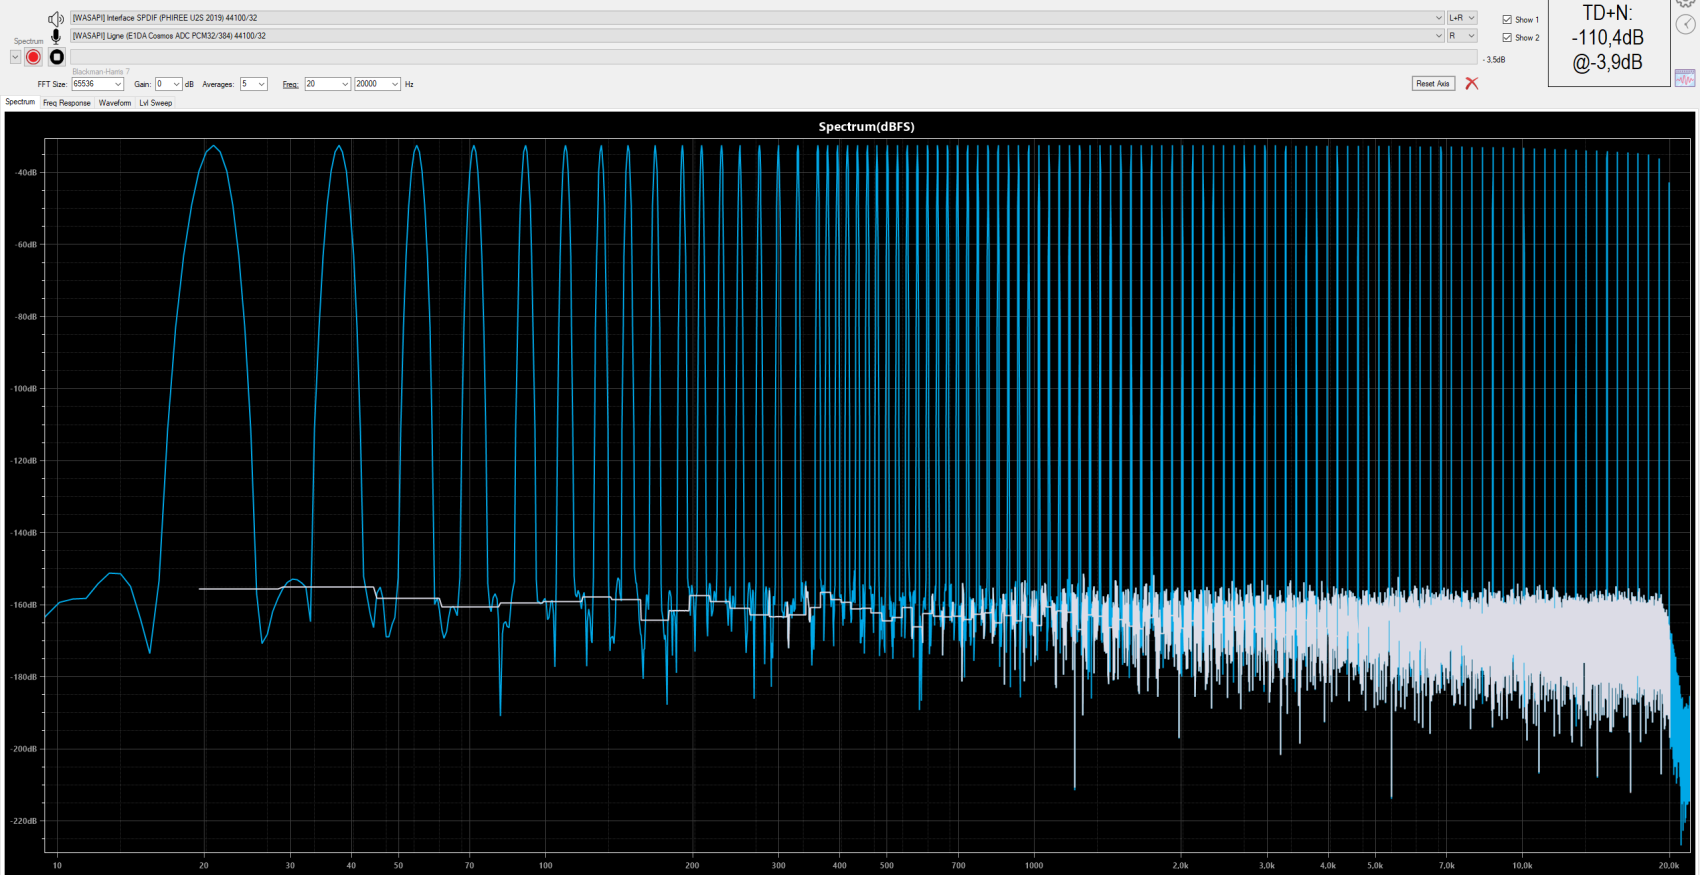Open the FFT Size dropdown
Image resolution: width=1700 pixels, height=875 pixels.
click(97, 84)
